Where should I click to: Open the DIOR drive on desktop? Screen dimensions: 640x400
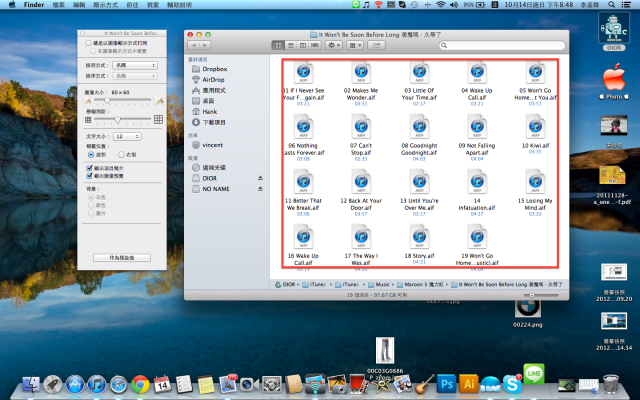614,31
